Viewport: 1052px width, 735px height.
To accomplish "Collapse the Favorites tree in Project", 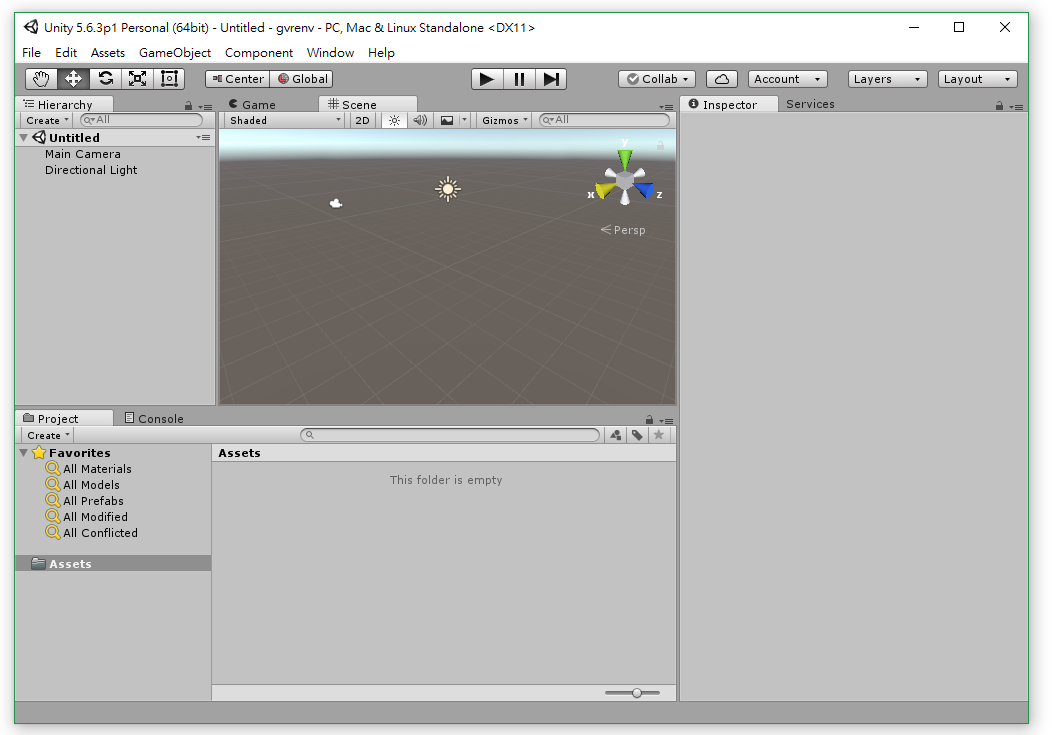I will (x=24, y=453).
